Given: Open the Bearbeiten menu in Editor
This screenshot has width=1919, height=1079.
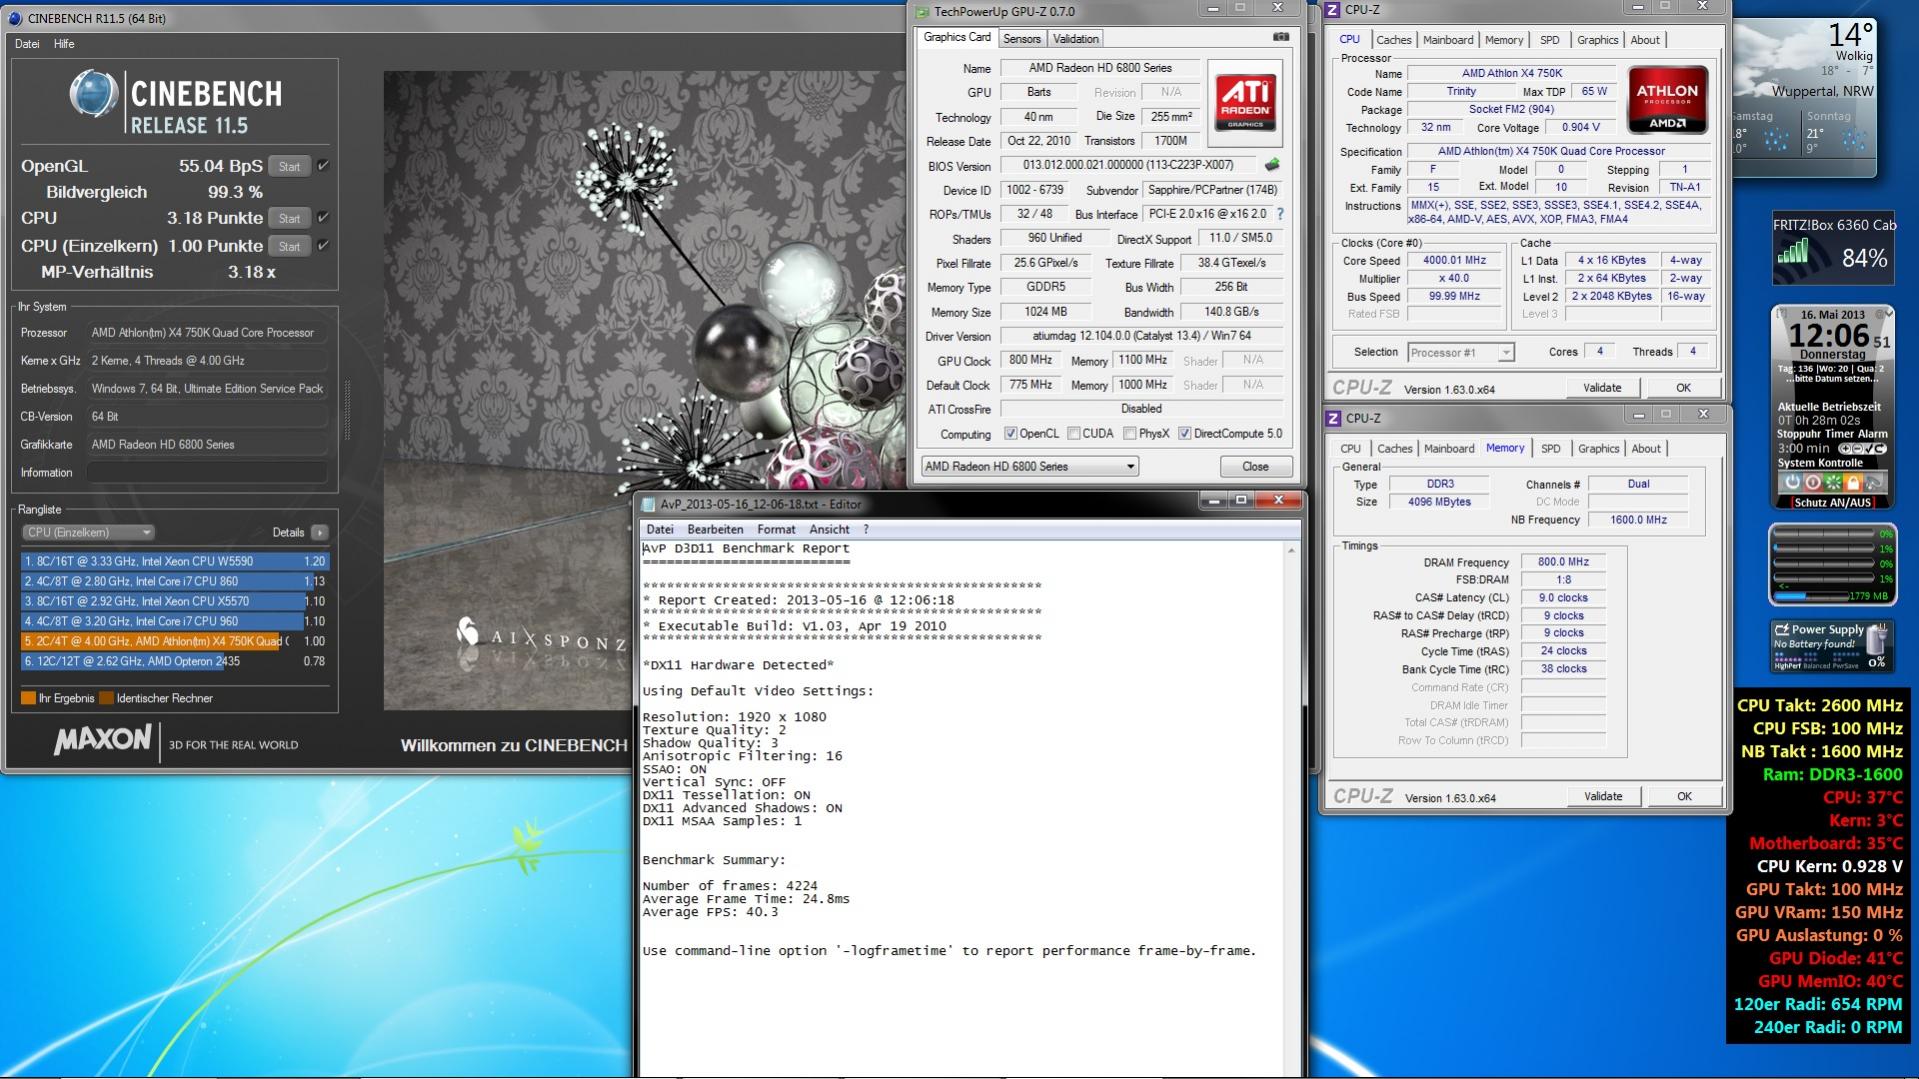Looking at the screenshot, I should [715, 530].
